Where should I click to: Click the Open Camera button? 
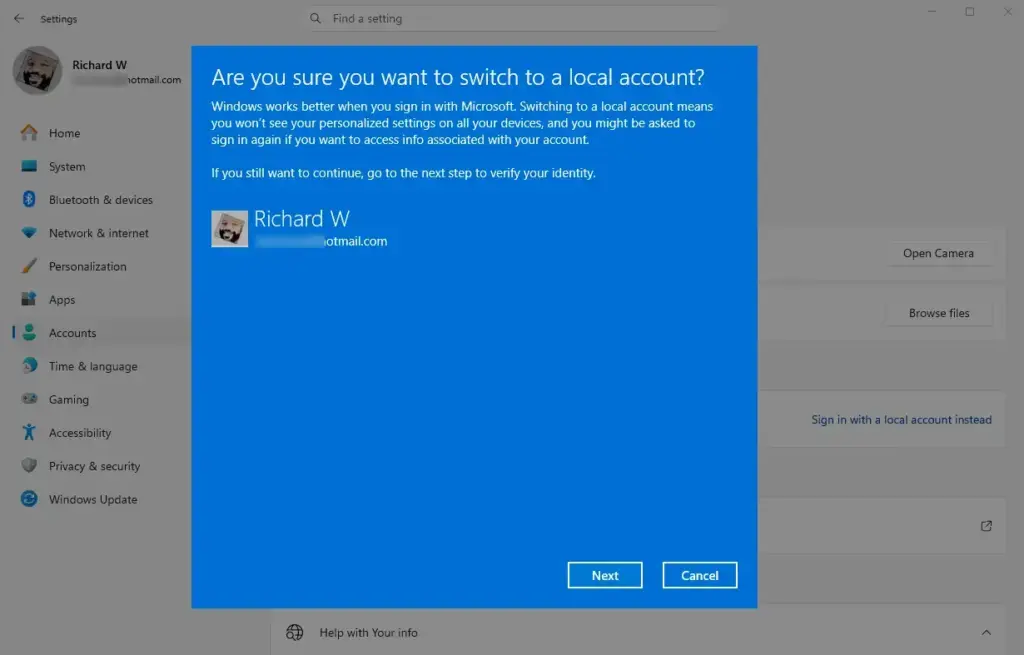(x=938, y=253)
